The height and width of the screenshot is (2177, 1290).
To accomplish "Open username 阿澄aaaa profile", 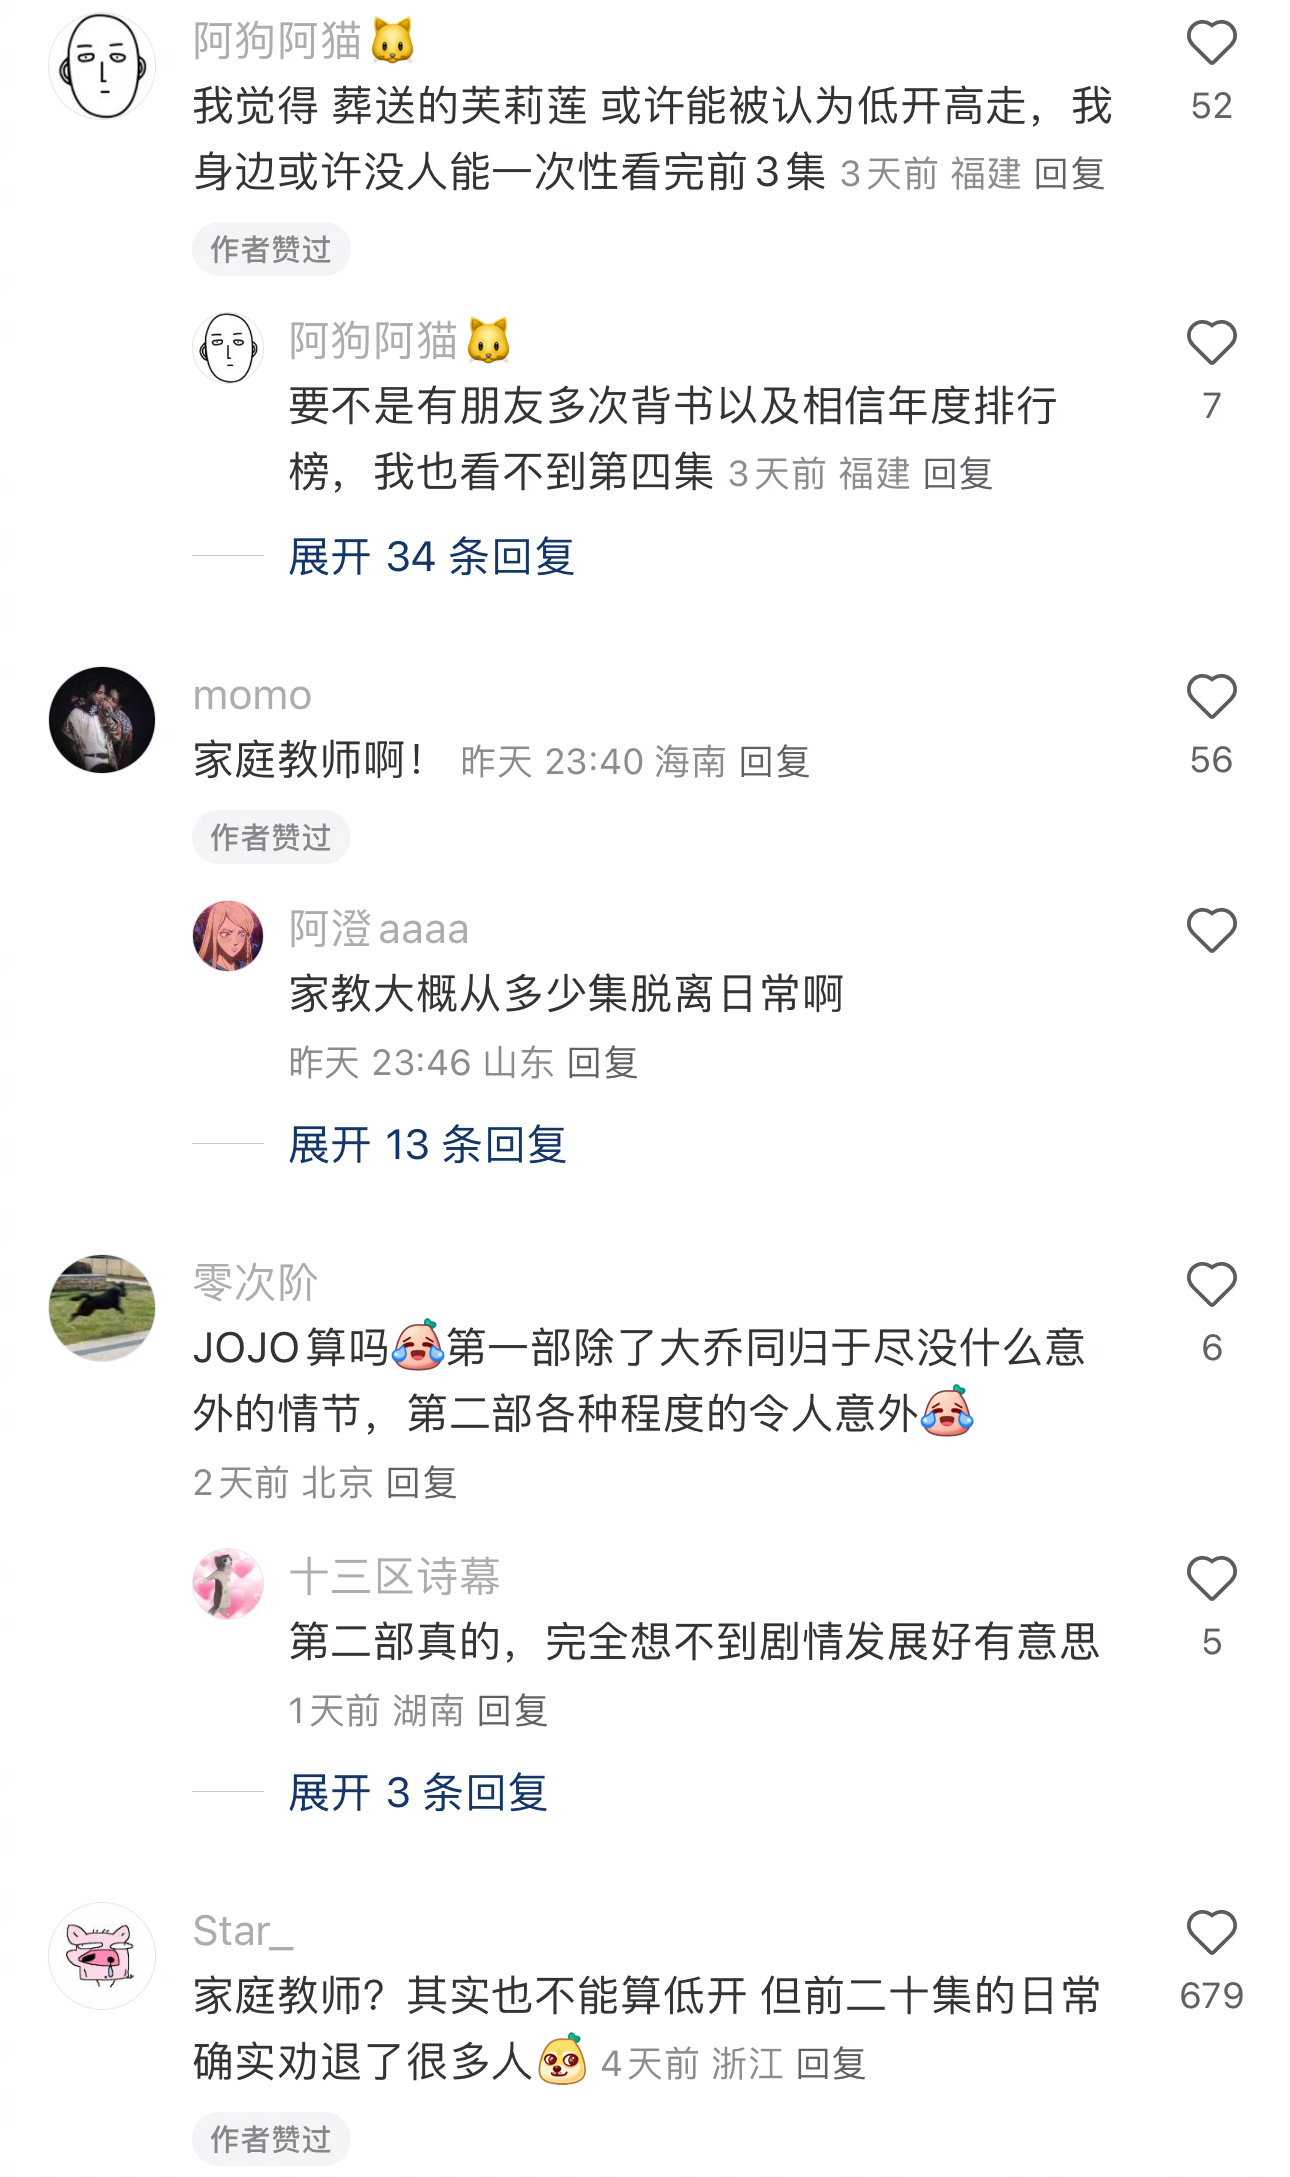I will [x=379, y=929].
